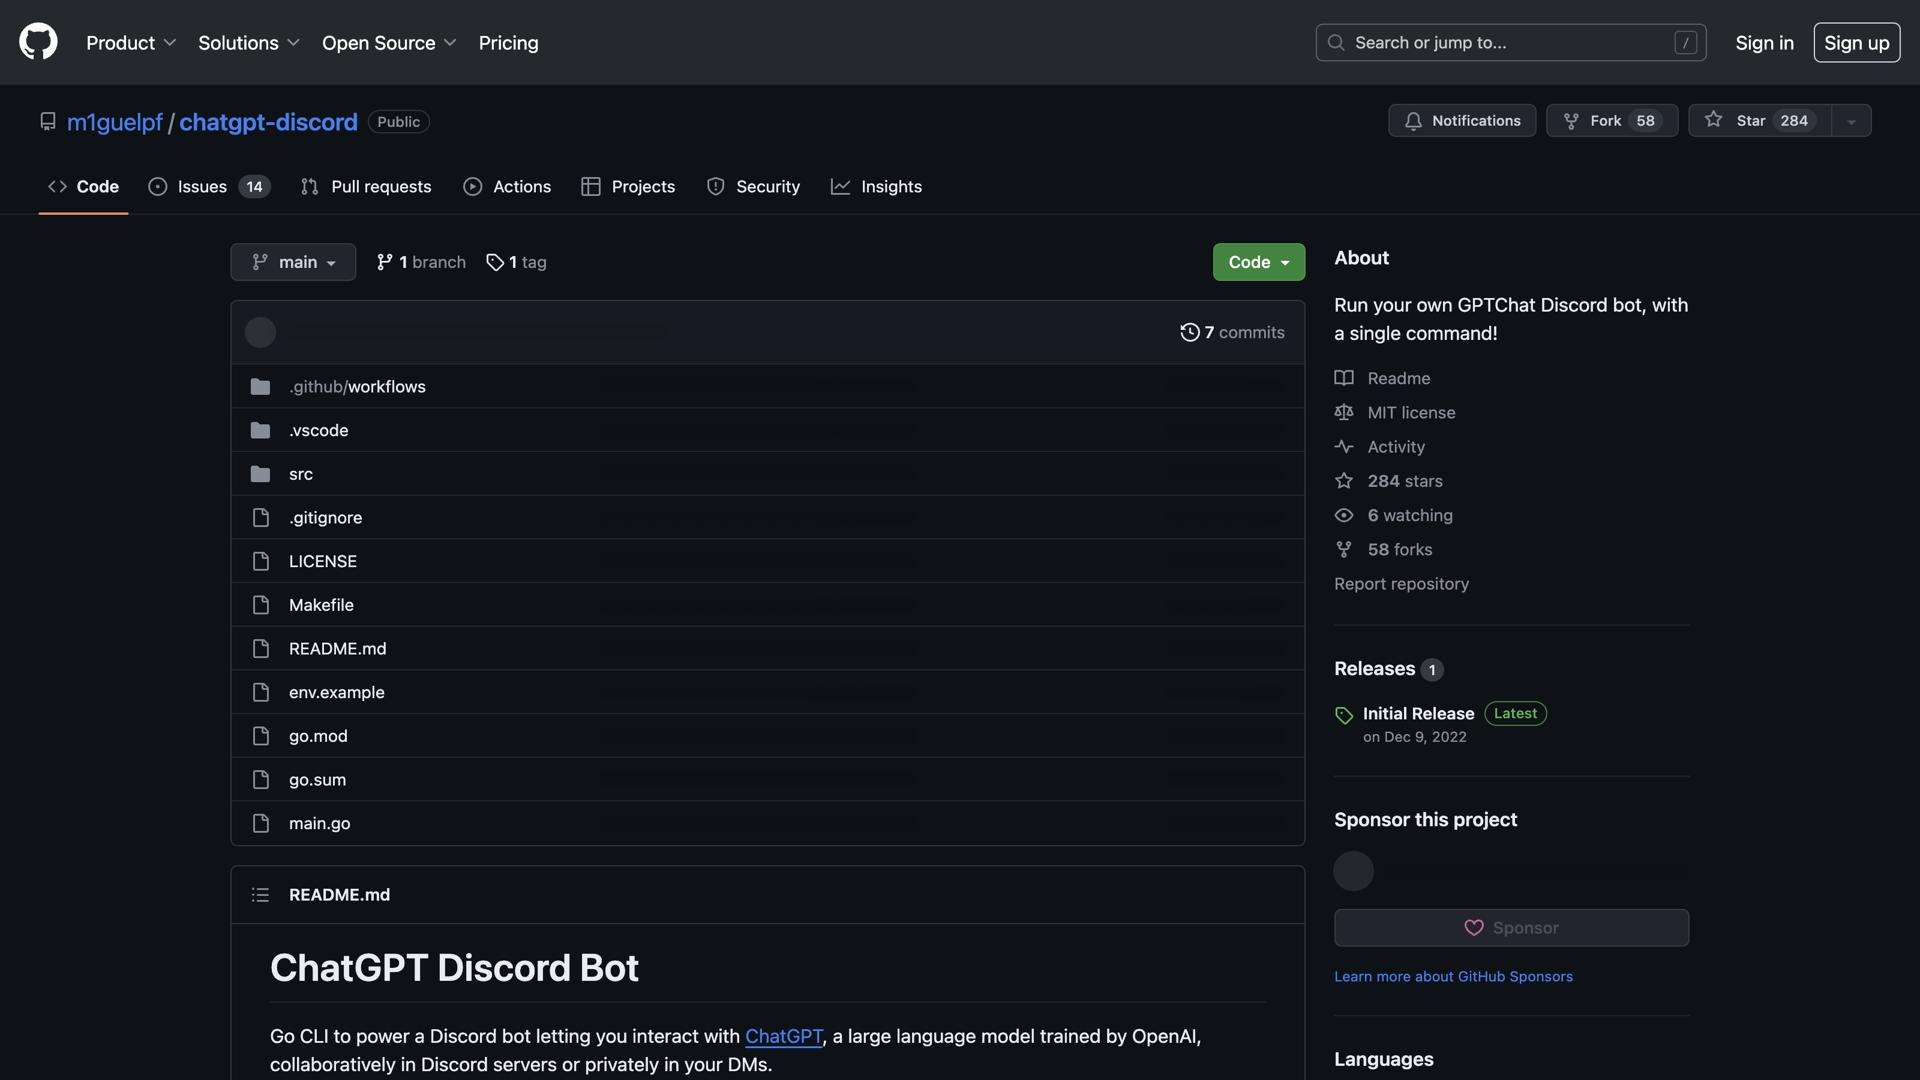This screenshot has height=1080, width=1920.
Task: Select the repository book icon beside m1guelpf
Action: click(x=48, y=121)
